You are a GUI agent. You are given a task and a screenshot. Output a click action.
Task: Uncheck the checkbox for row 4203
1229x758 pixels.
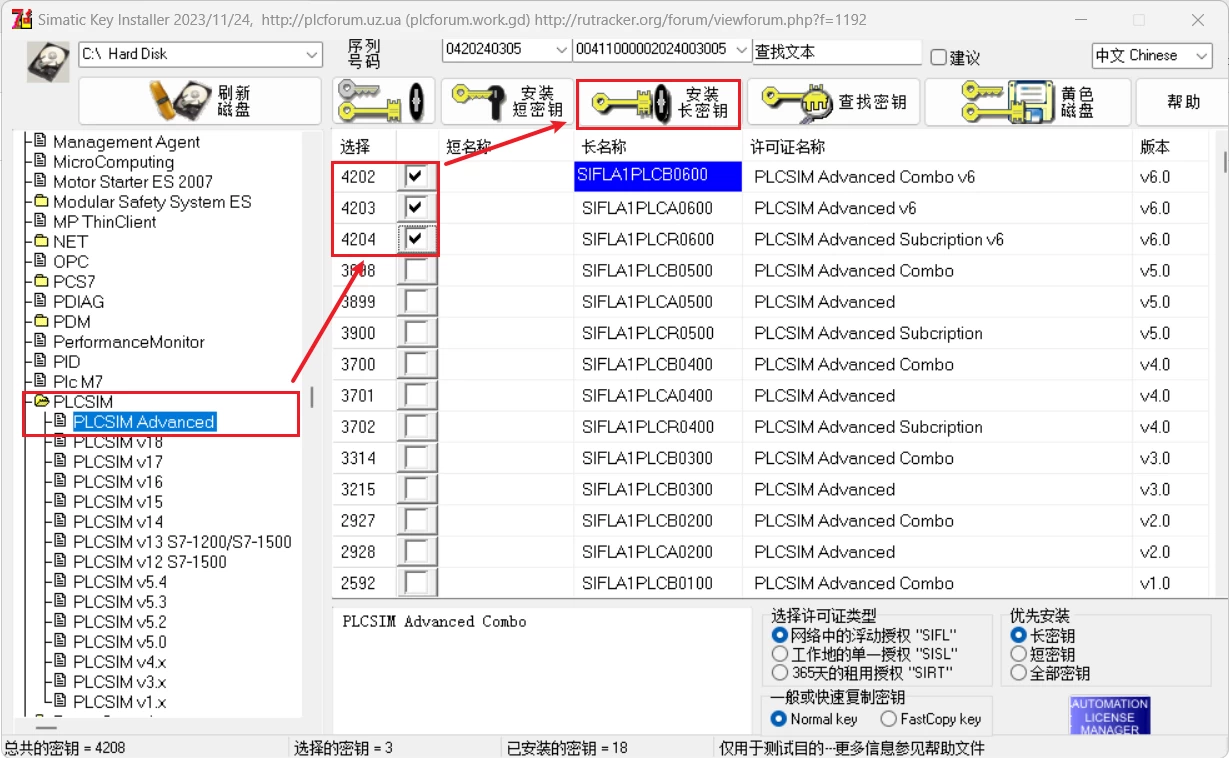click(416, 208)
